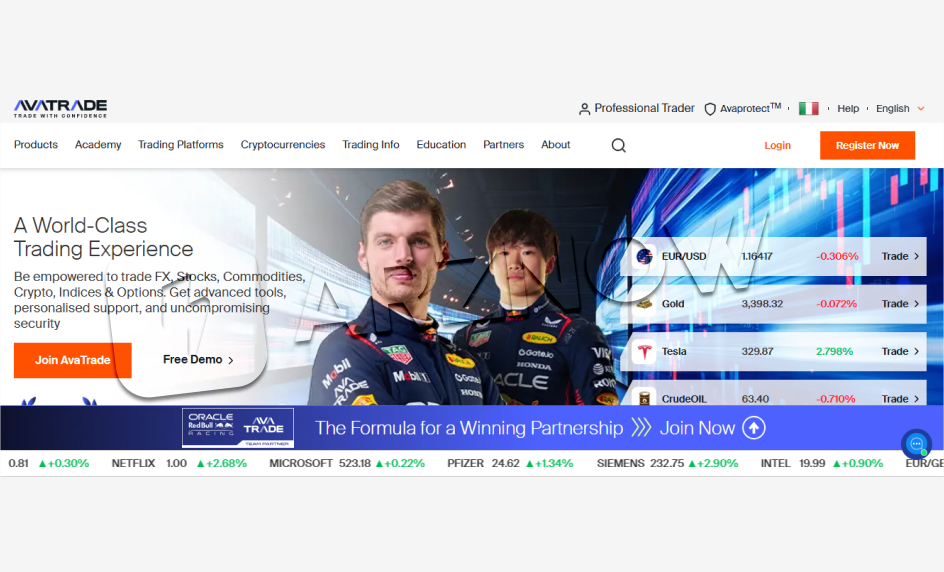
Task: Open the About menu
Action: [555, 145]
